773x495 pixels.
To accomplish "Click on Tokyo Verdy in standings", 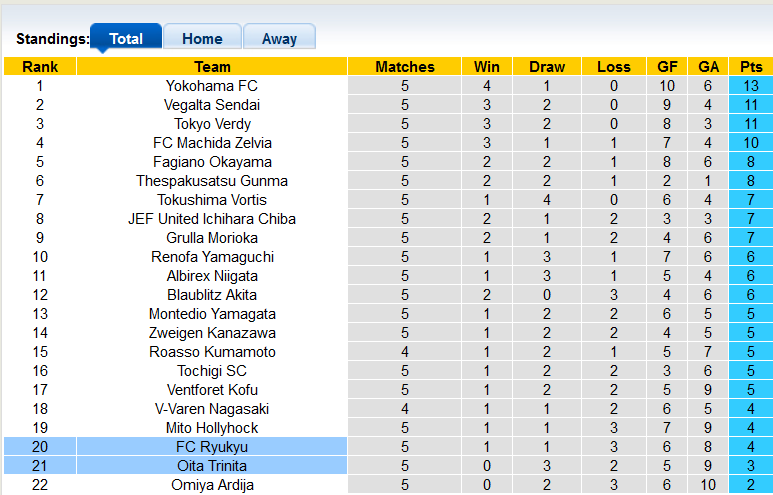I will click(212, 124).
